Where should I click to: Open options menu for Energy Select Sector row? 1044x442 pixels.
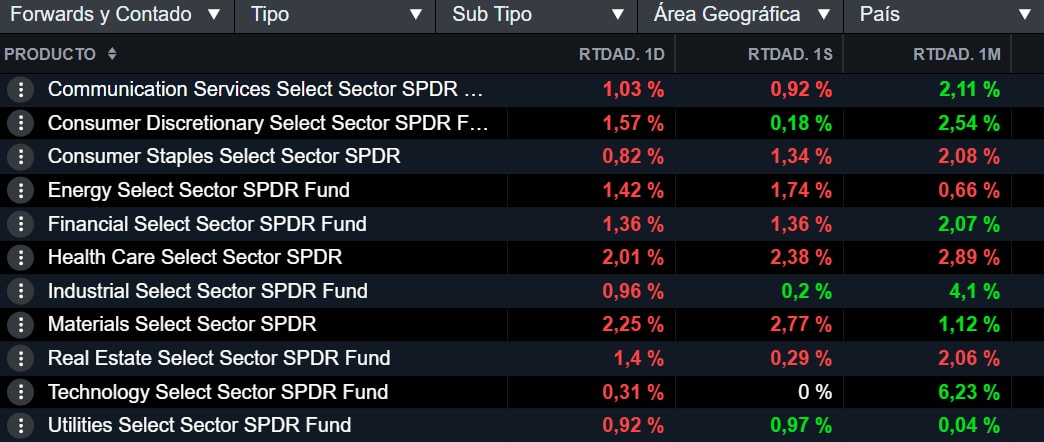[21, 190]
